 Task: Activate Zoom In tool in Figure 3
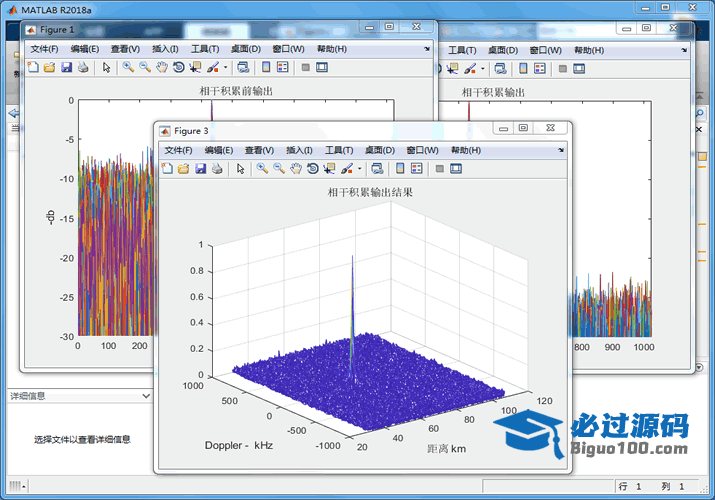tap(262, 169)
